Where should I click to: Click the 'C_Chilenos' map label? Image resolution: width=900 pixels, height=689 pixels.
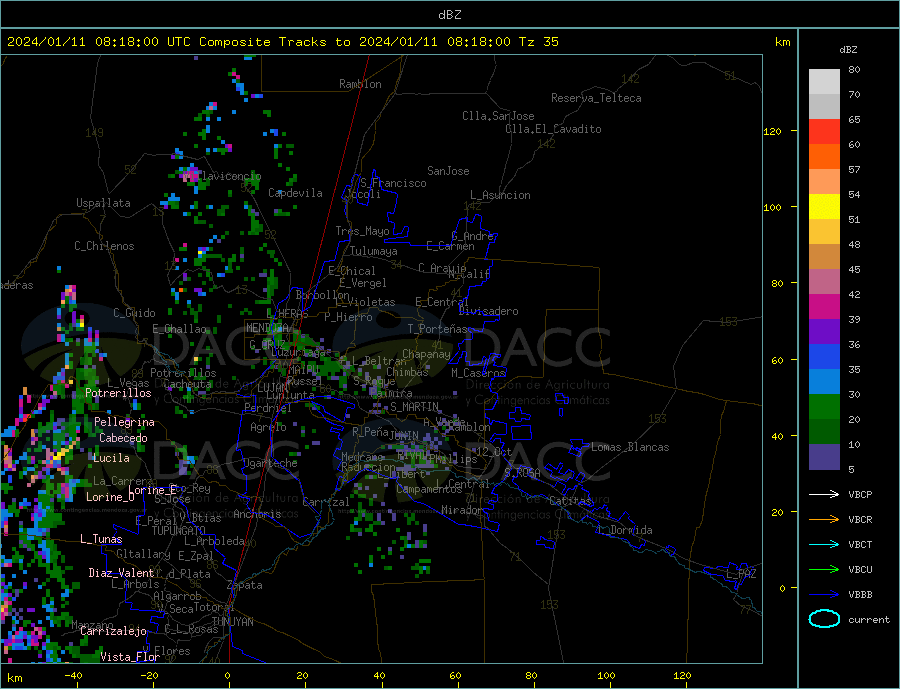pyautogui.click(x=104, y=246)
